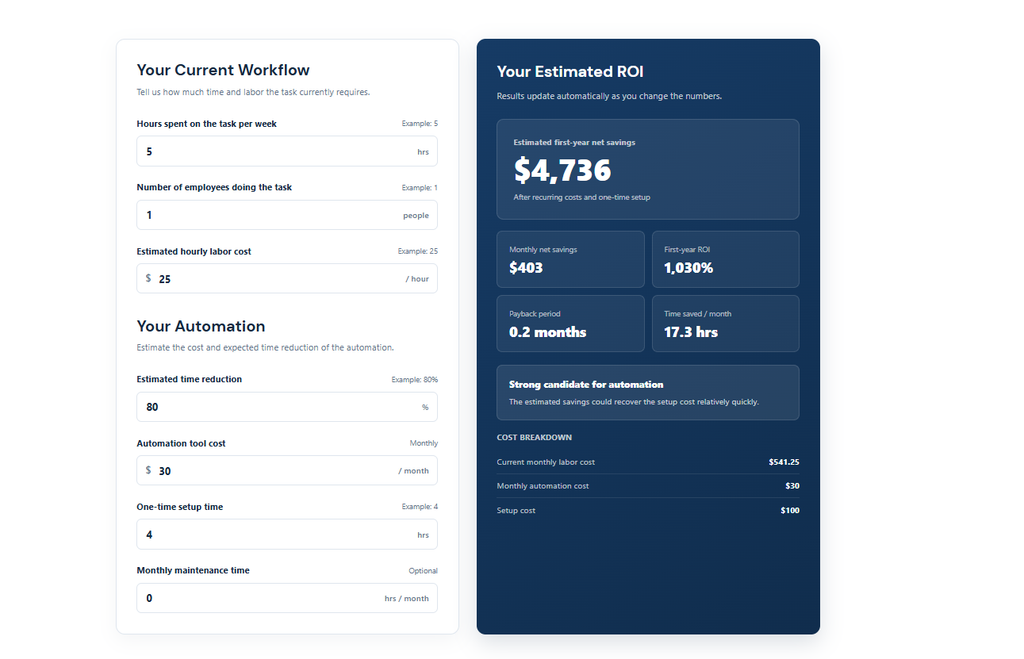The image size is (1024, 659).
Task: Select the $4,736 first-year net savings value
Action: coord(562,170)
